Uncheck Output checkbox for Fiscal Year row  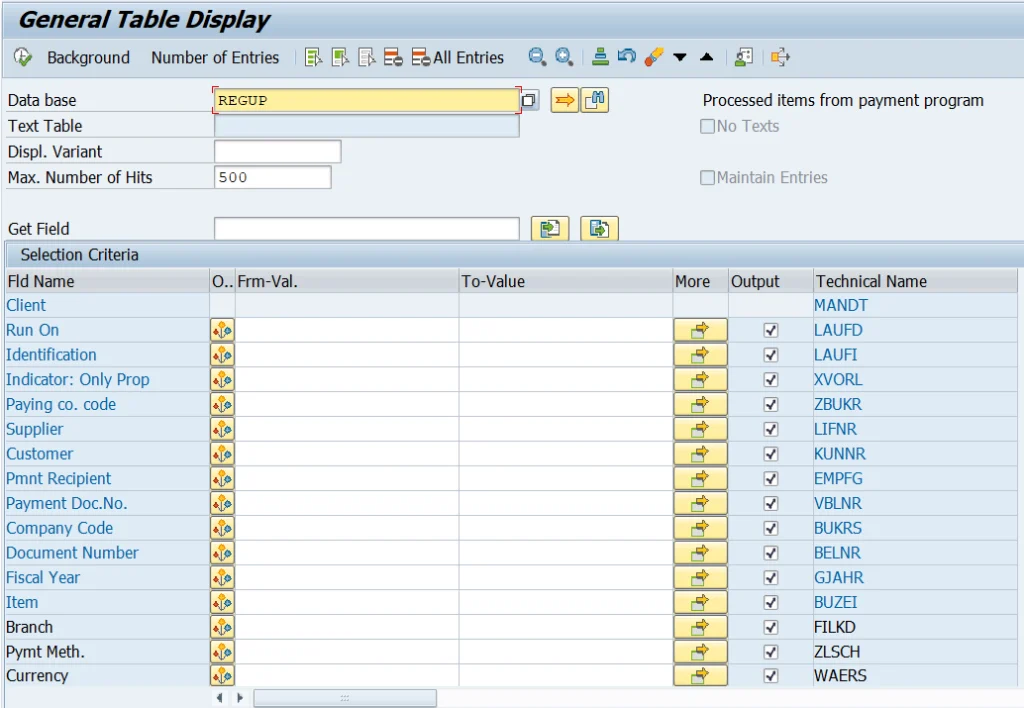coord(771,578)
